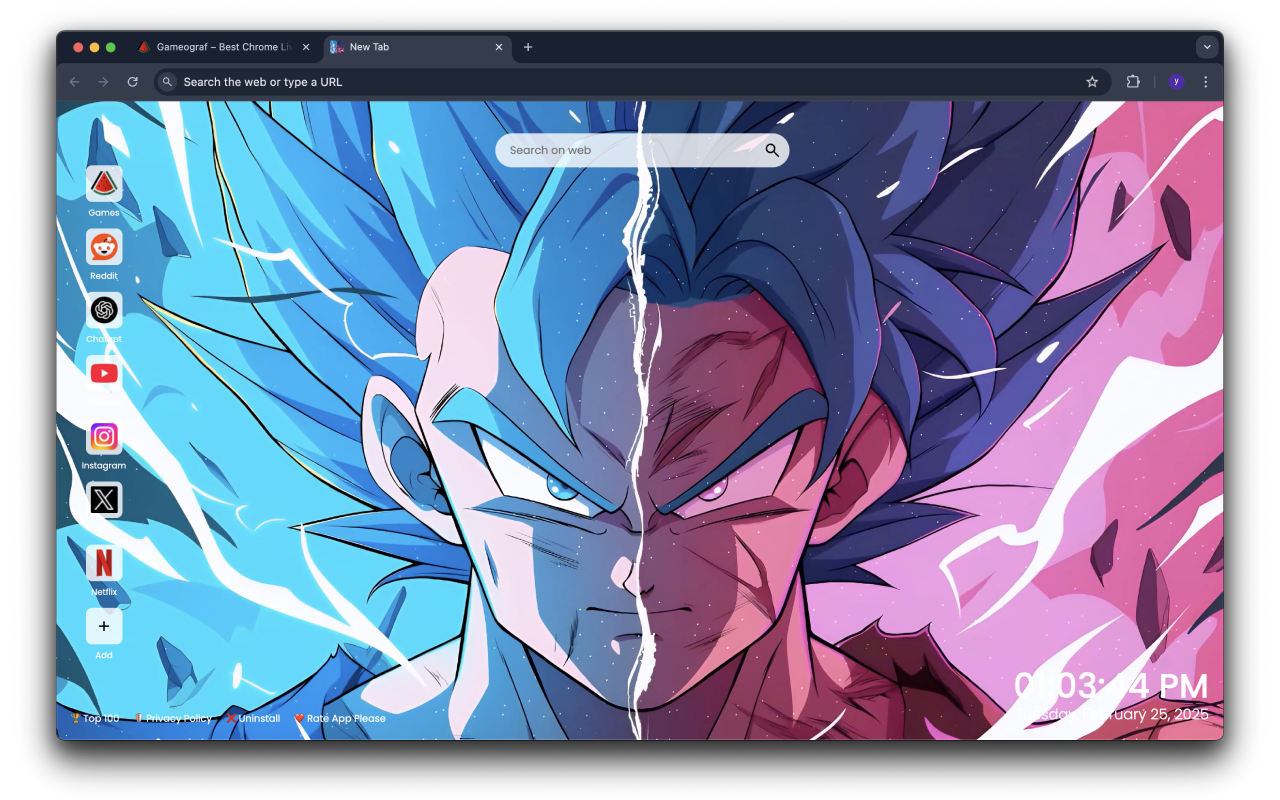Open the YouTube shortcut icon

coord(104,373)
